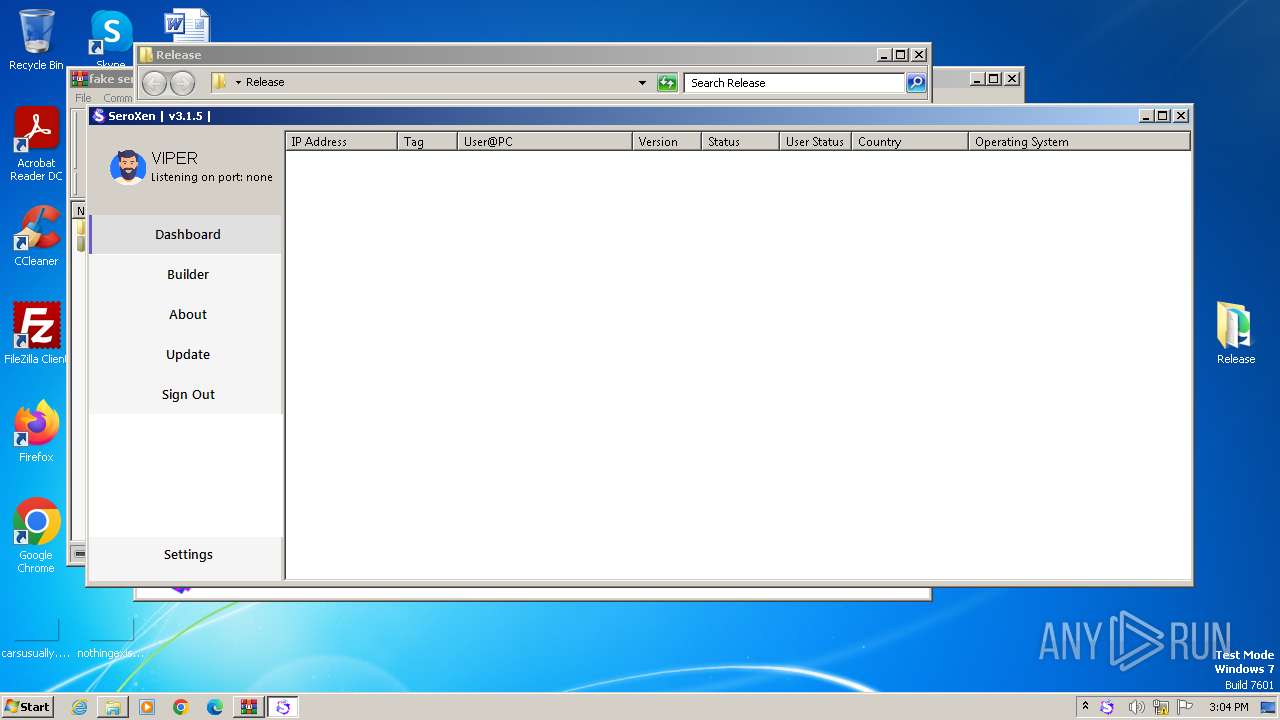Select the Update menu entry
Screen dimensions: 1280x720
187,354
